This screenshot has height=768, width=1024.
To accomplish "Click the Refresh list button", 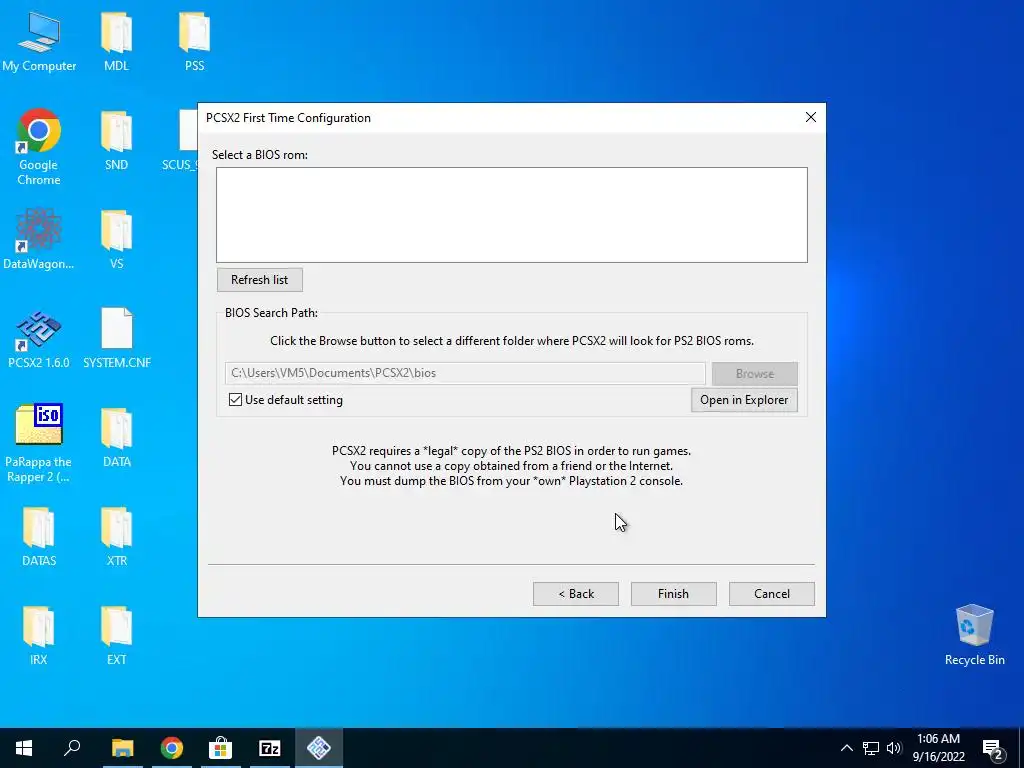I will point(259,280).
